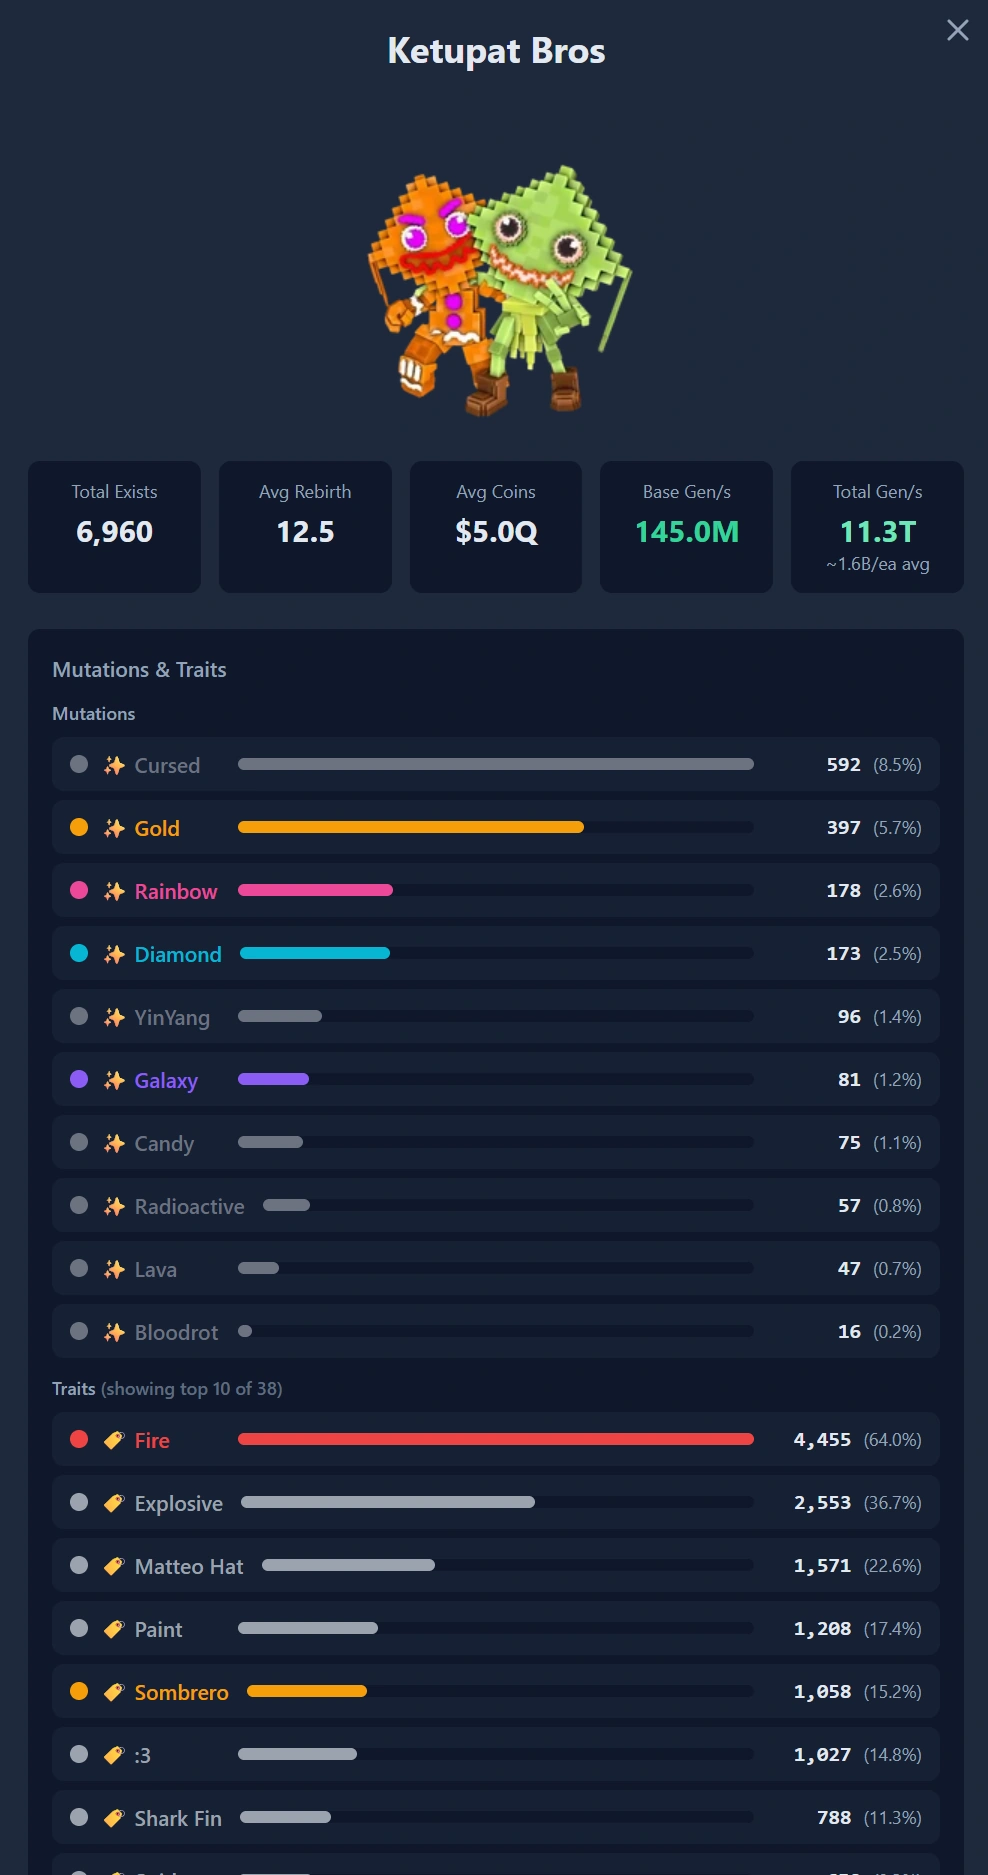
Task: Close the Ketupat Bros details dialog
Action: coord(957,30)
